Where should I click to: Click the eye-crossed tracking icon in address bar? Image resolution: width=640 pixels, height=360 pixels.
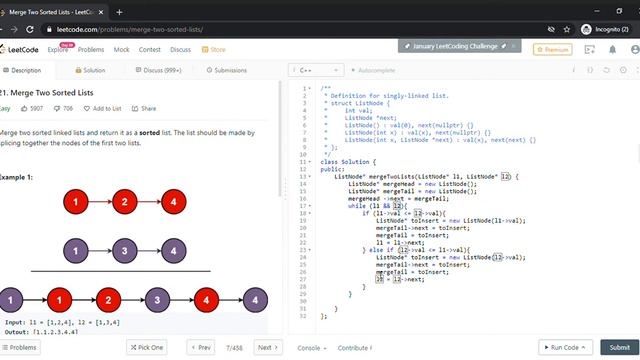[x=551, y=29]
